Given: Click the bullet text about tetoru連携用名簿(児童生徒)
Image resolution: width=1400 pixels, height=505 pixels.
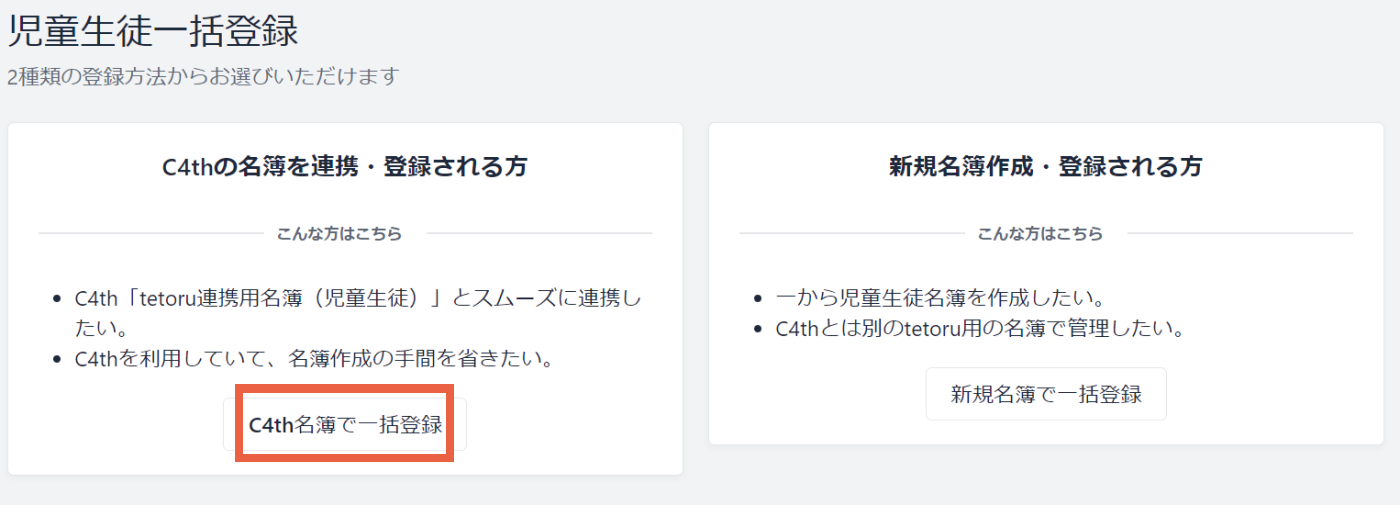Looking at the screenshot, I should (x=358, y=312).
